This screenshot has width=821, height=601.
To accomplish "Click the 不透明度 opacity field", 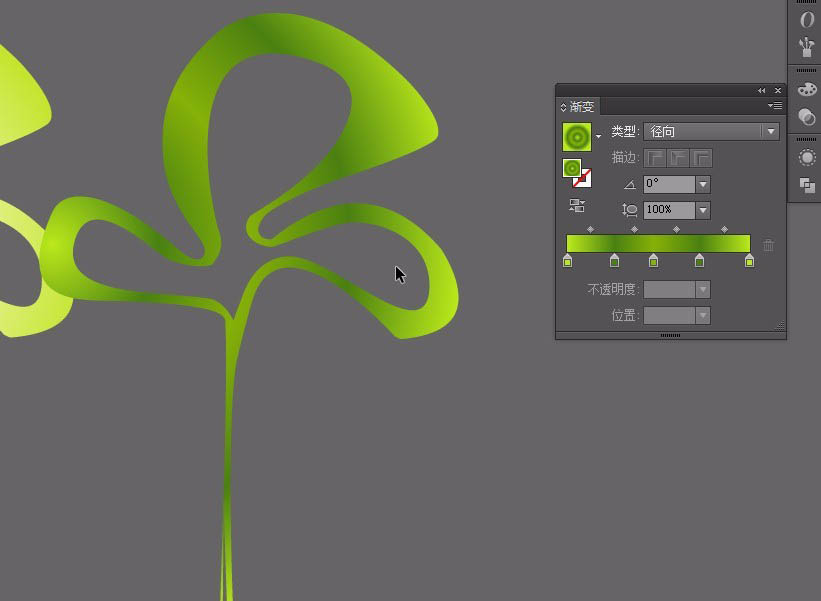I will click(669, 289).
